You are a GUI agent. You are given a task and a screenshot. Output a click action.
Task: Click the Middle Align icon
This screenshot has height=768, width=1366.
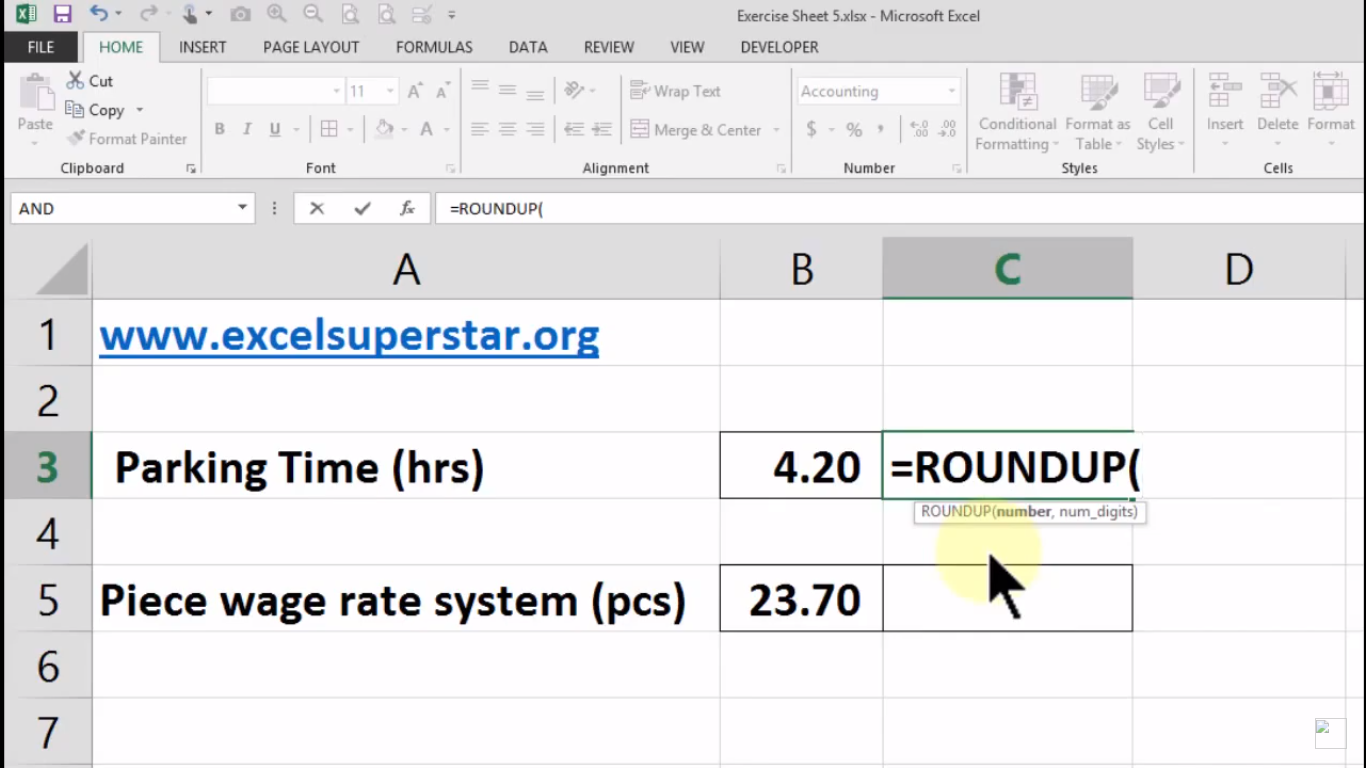point(508,90)
